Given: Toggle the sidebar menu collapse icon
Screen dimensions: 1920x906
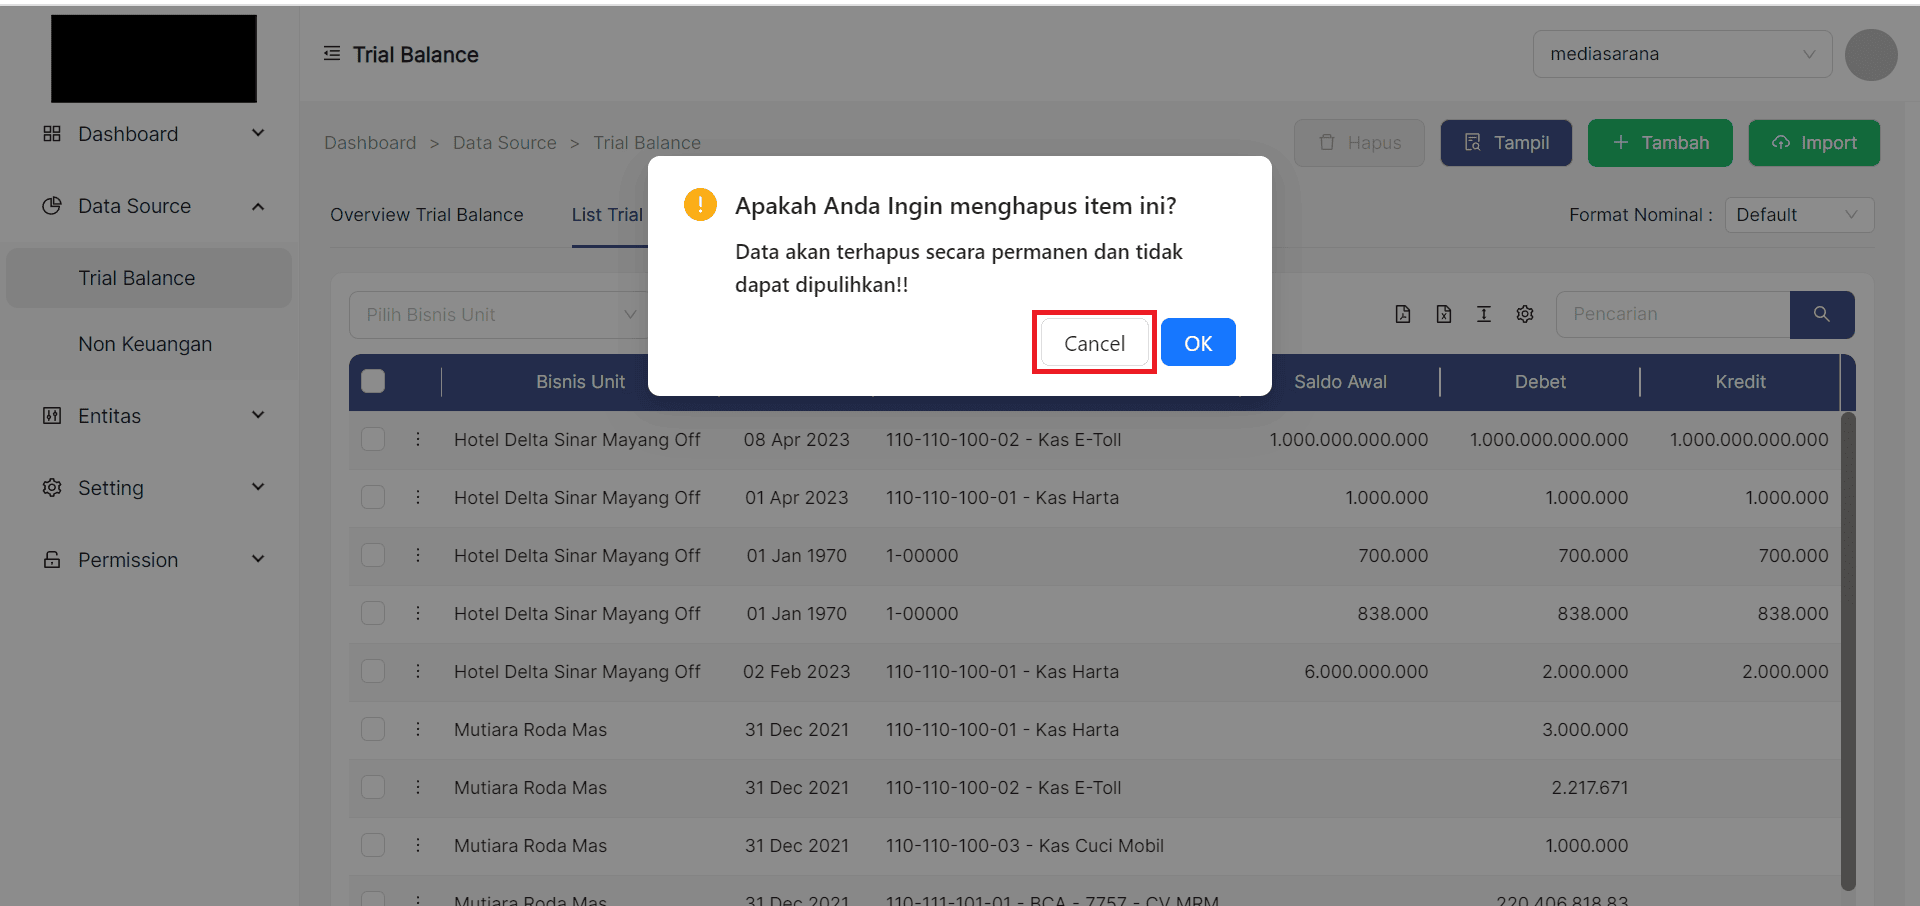Looking at the screenshot, I should 332,54.
